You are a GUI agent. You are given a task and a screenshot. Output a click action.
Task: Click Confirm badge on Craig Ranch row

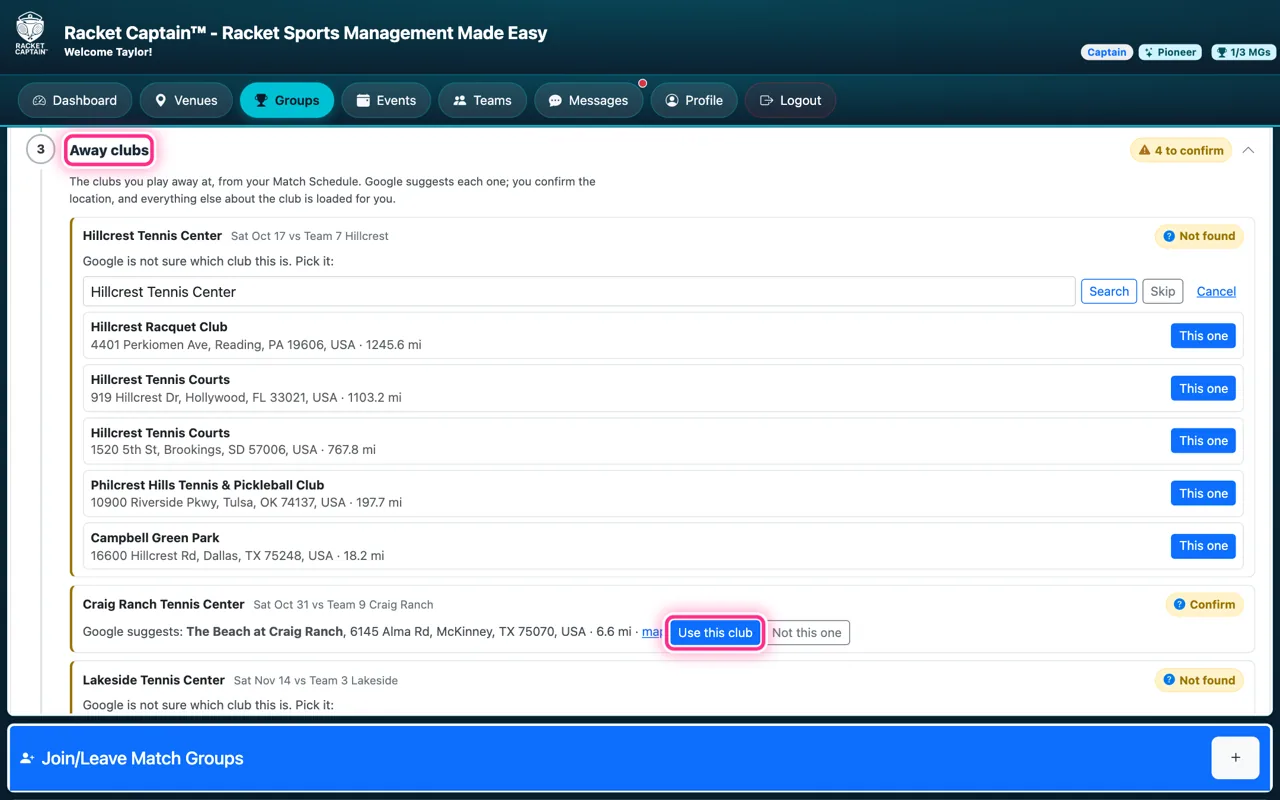pos(1205,604)
